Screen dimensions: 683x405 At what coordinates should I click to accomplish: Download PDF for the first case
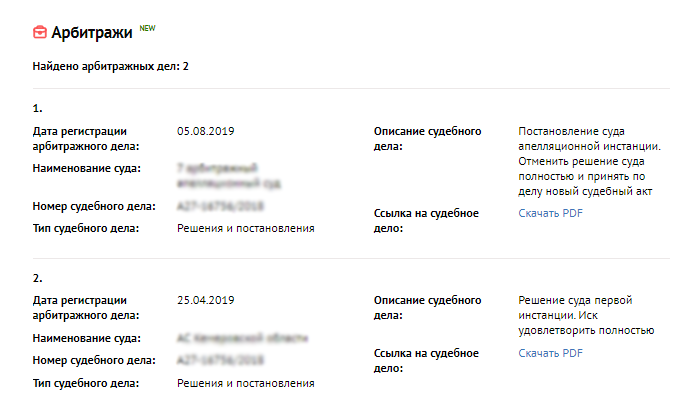click(x=550, y=213)
